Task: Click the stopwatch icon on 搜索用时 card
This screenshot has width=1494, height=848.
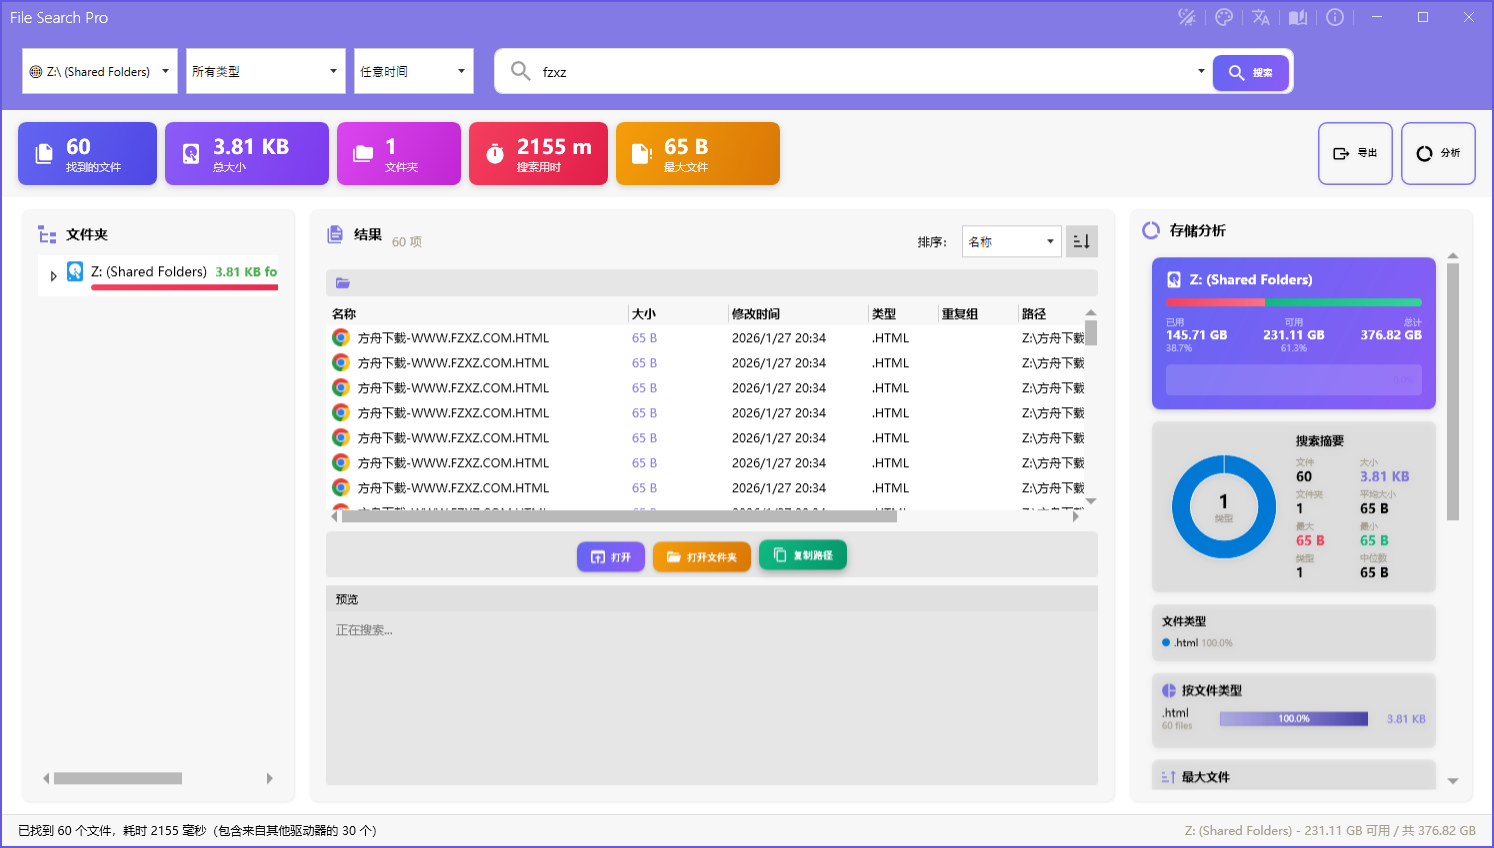Action: tap(495, 153)
